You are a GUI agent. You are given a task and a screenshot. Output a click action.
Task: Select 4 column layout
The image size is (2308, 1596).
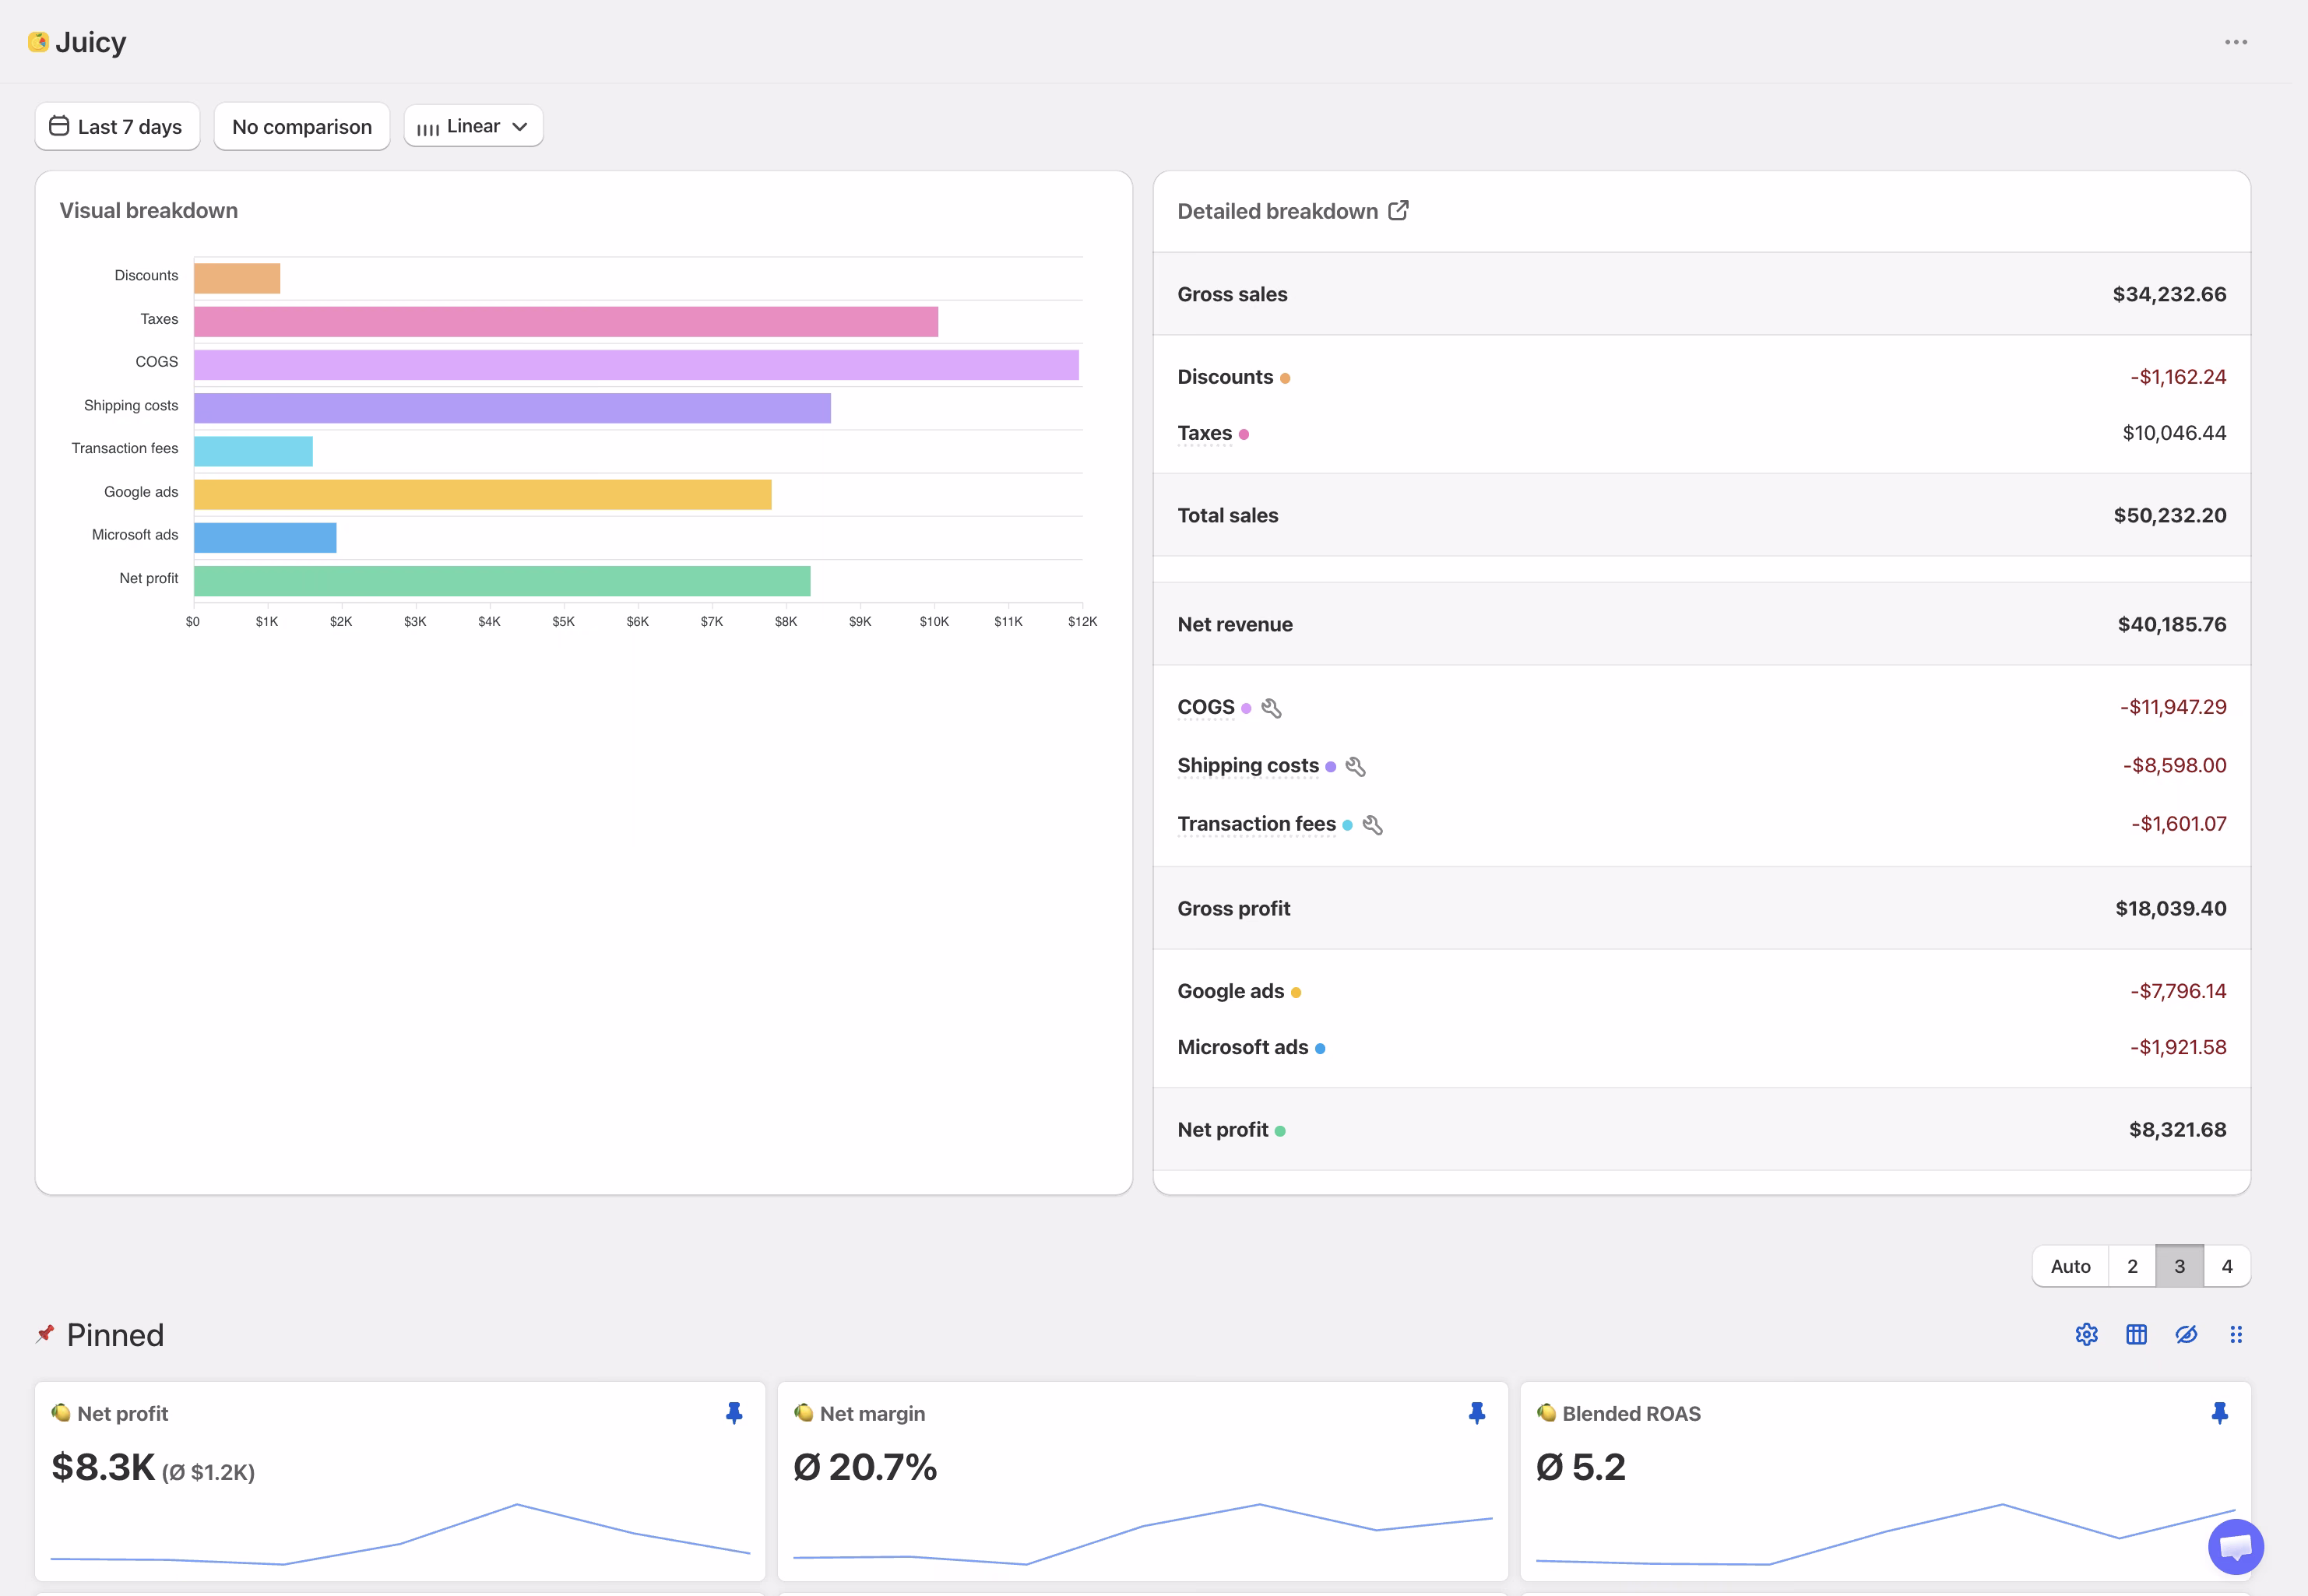coord(2227,1266)
